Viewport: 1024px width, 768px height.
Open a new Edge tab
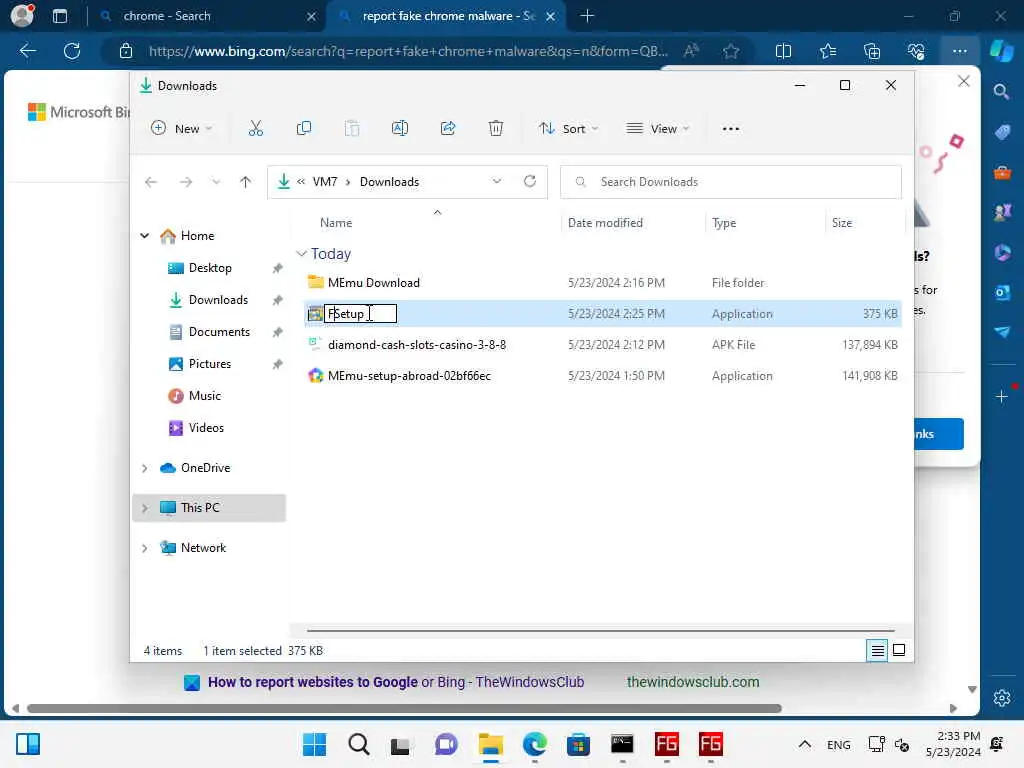587,16
